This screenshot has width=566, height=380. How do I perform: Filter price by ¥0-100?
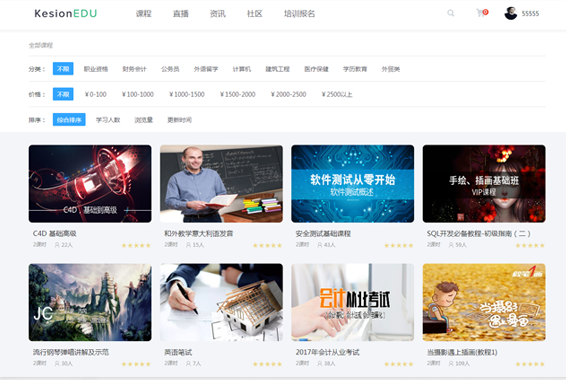click(x=96, y=95)
